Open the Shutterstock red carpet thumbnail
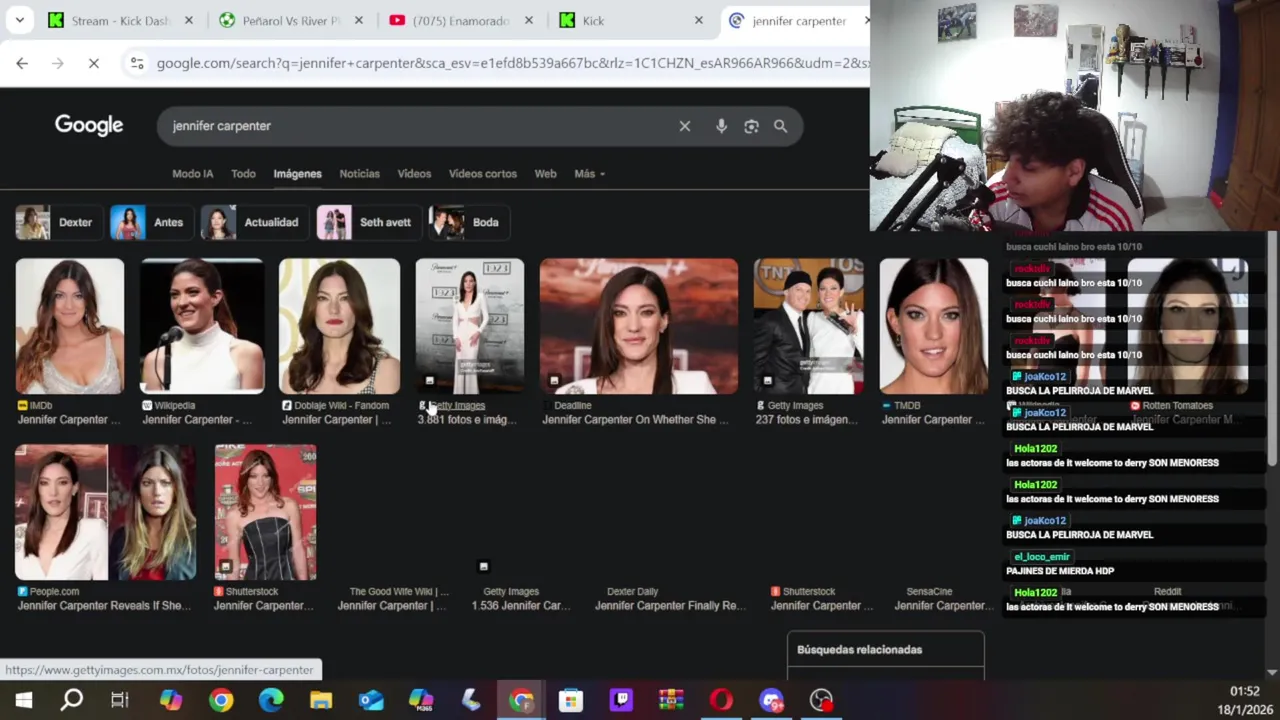1280x720 pixels. (265, 512)
